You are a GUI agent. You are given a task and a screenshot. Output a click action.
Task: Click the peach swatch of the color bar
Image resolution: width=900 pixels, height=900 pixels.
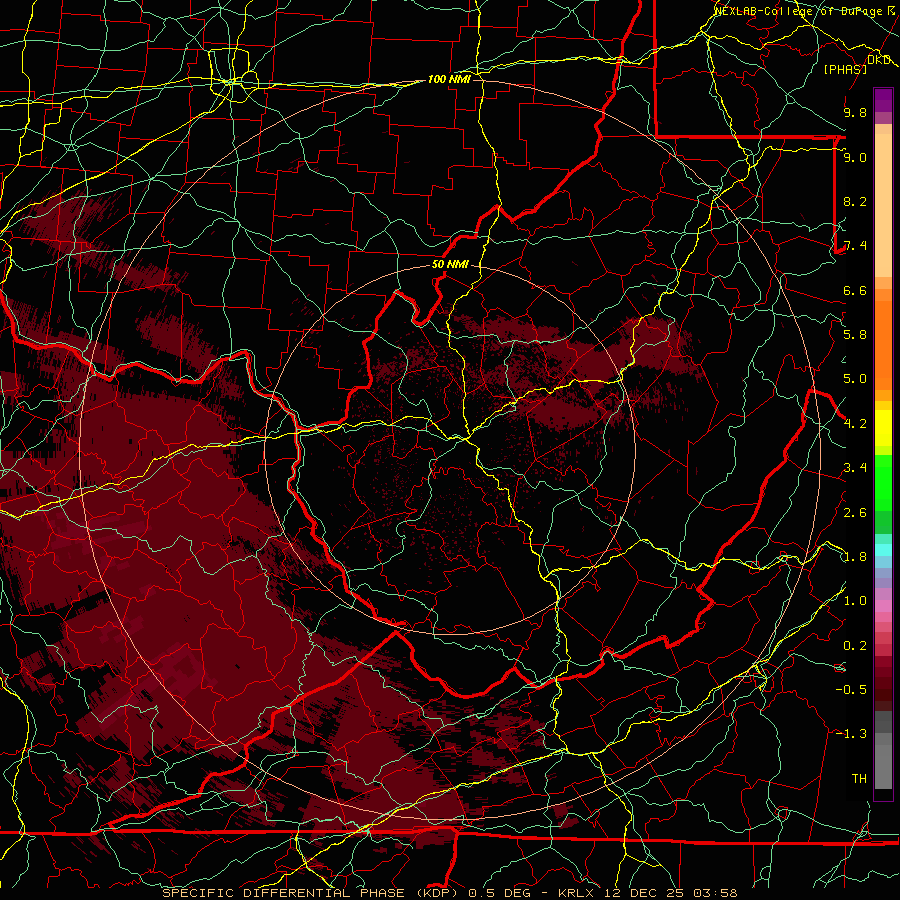pos(883,205)
